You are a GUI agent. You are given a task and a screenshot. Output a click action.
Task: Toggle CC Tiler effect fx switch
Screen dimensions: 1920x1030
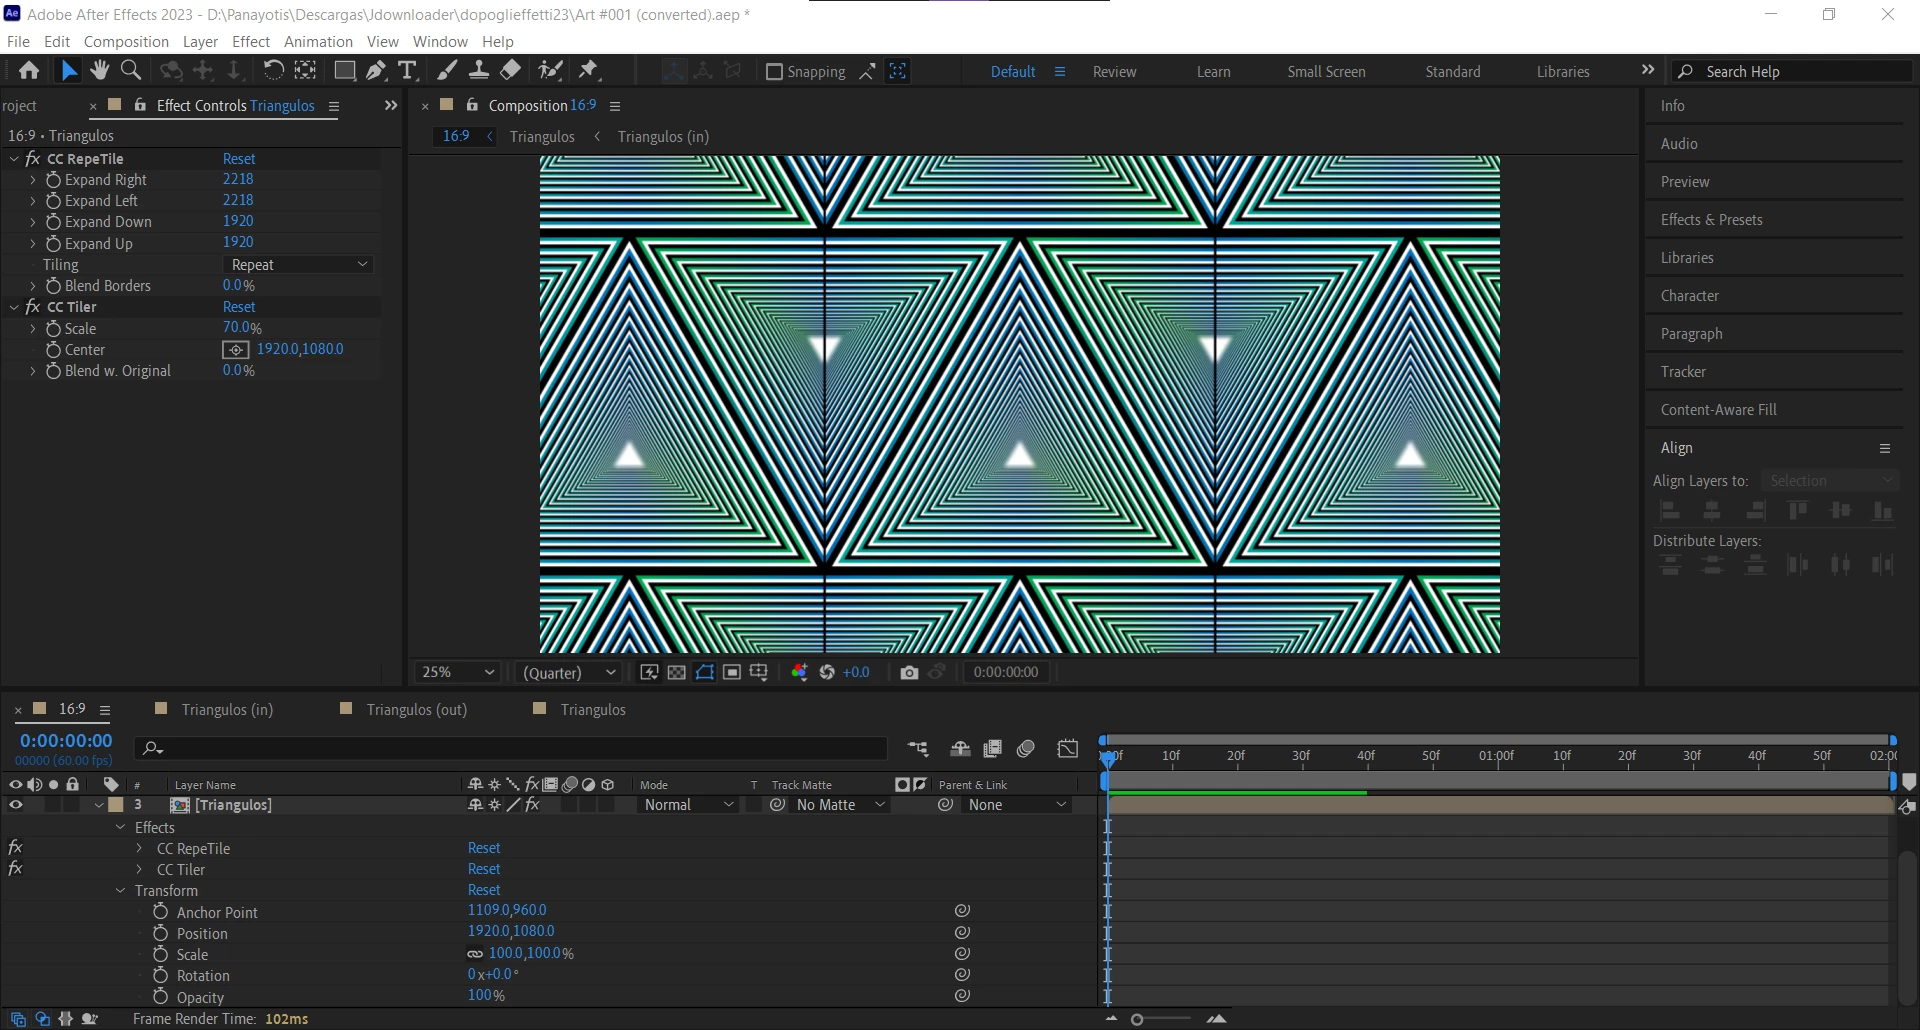click(15, 869)
